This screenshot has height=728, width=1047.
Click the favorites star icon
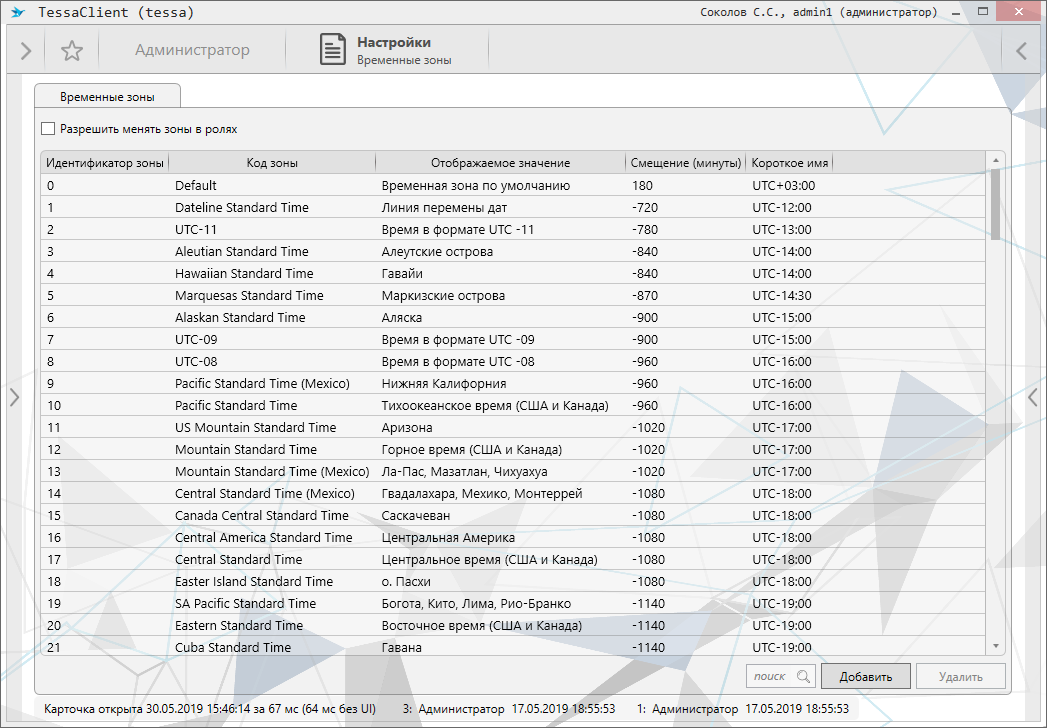pyautogui.click(x=72, y=51)
